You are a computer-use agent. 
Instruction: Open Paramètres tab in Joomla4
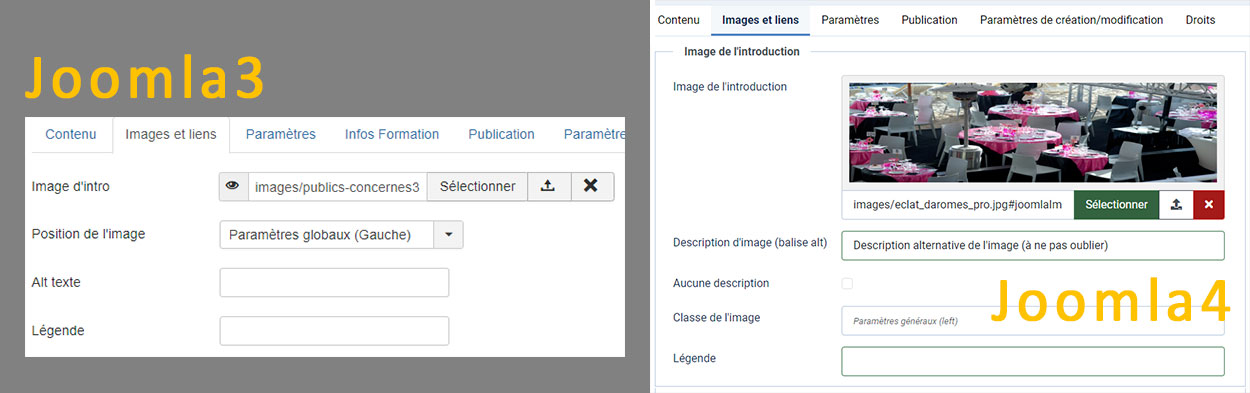(850, 20)
